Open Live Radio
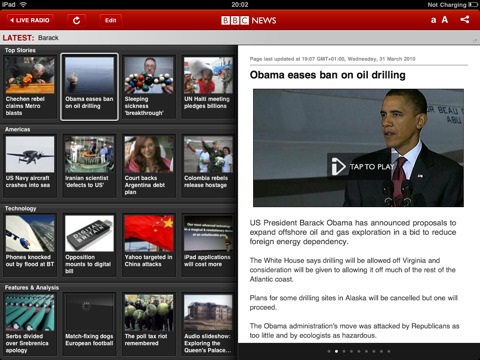The image size is (480, 360). (x=30, y=20)
